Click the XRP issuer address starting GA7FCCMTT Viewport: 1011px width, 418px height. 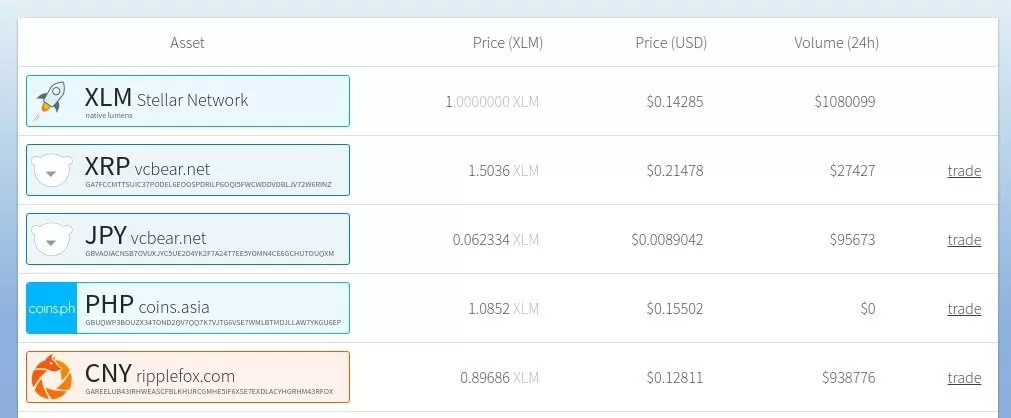(x=208, y=184)
